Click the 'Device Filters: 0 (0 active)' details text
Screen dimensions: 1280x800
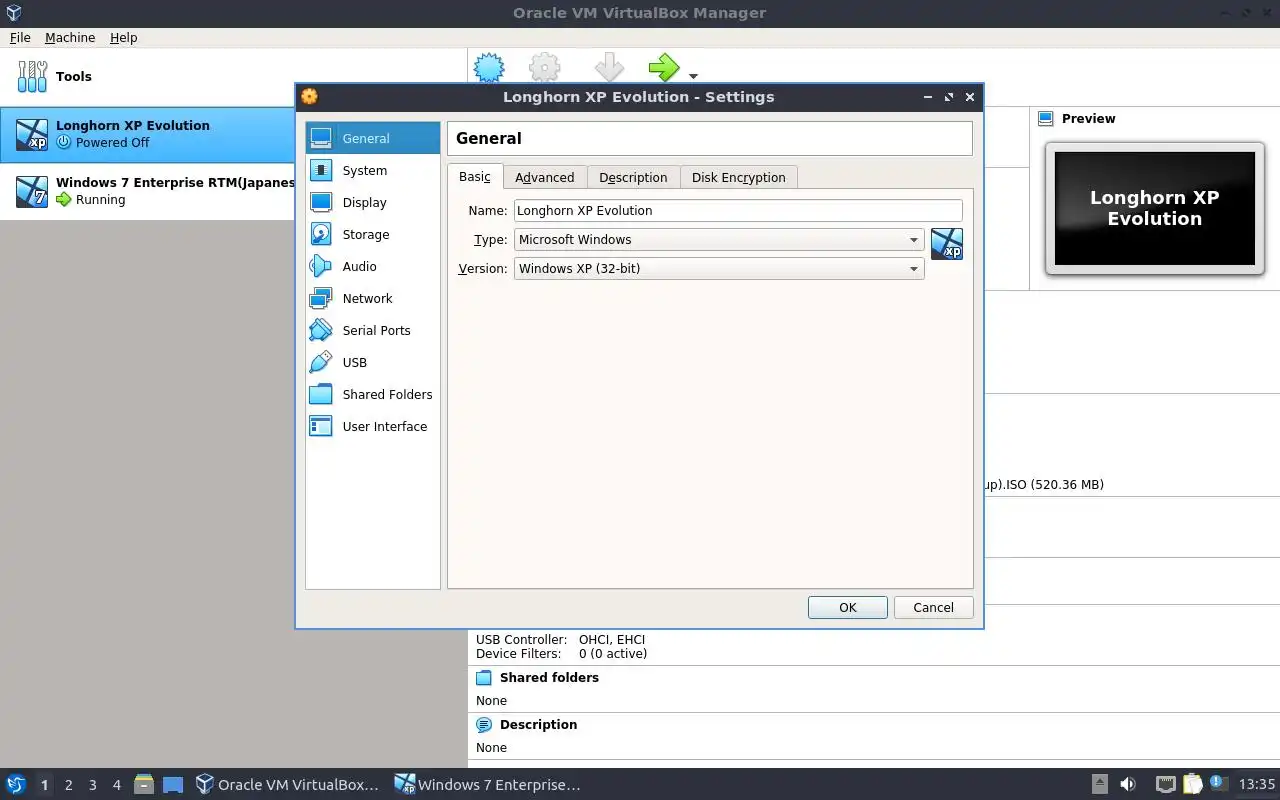pos(561,653)
